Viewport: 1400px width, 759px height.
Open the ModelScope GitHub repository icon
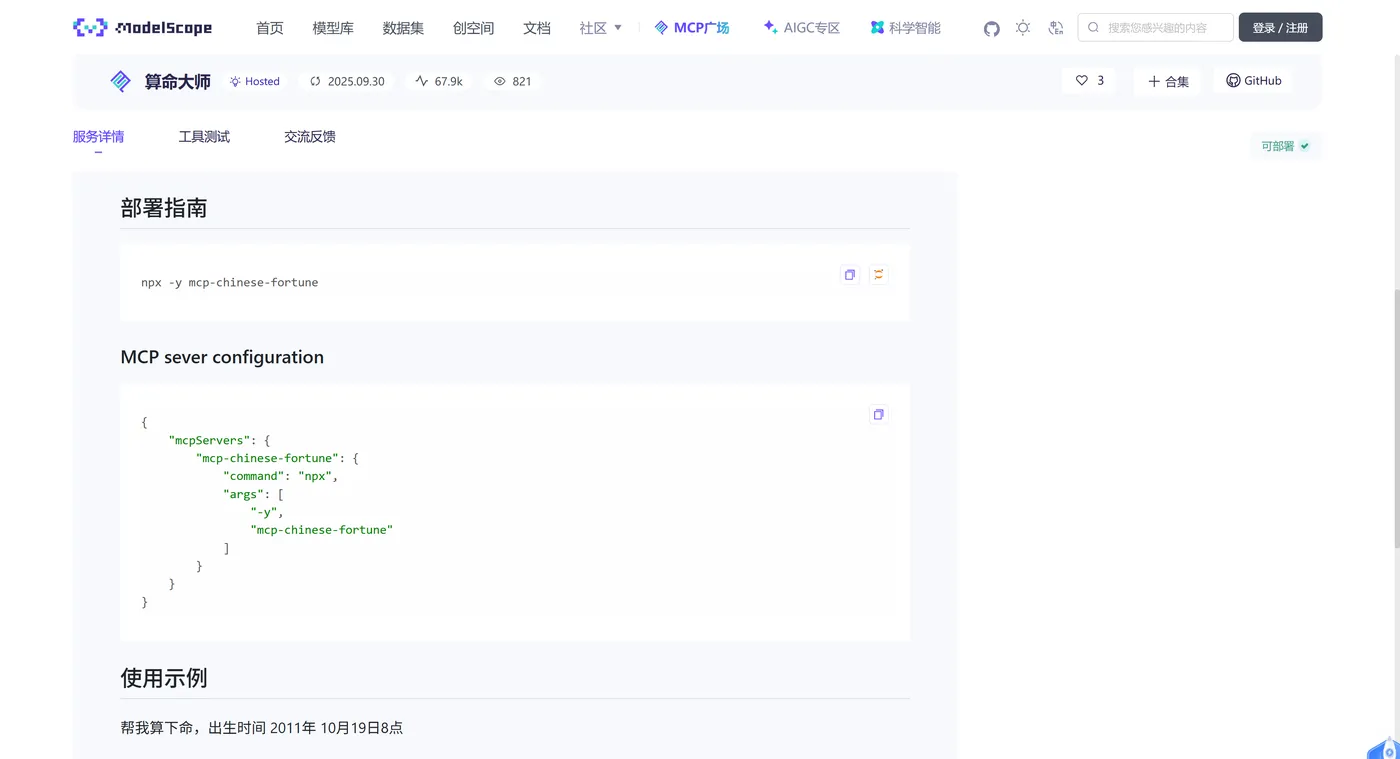[991, 28]
